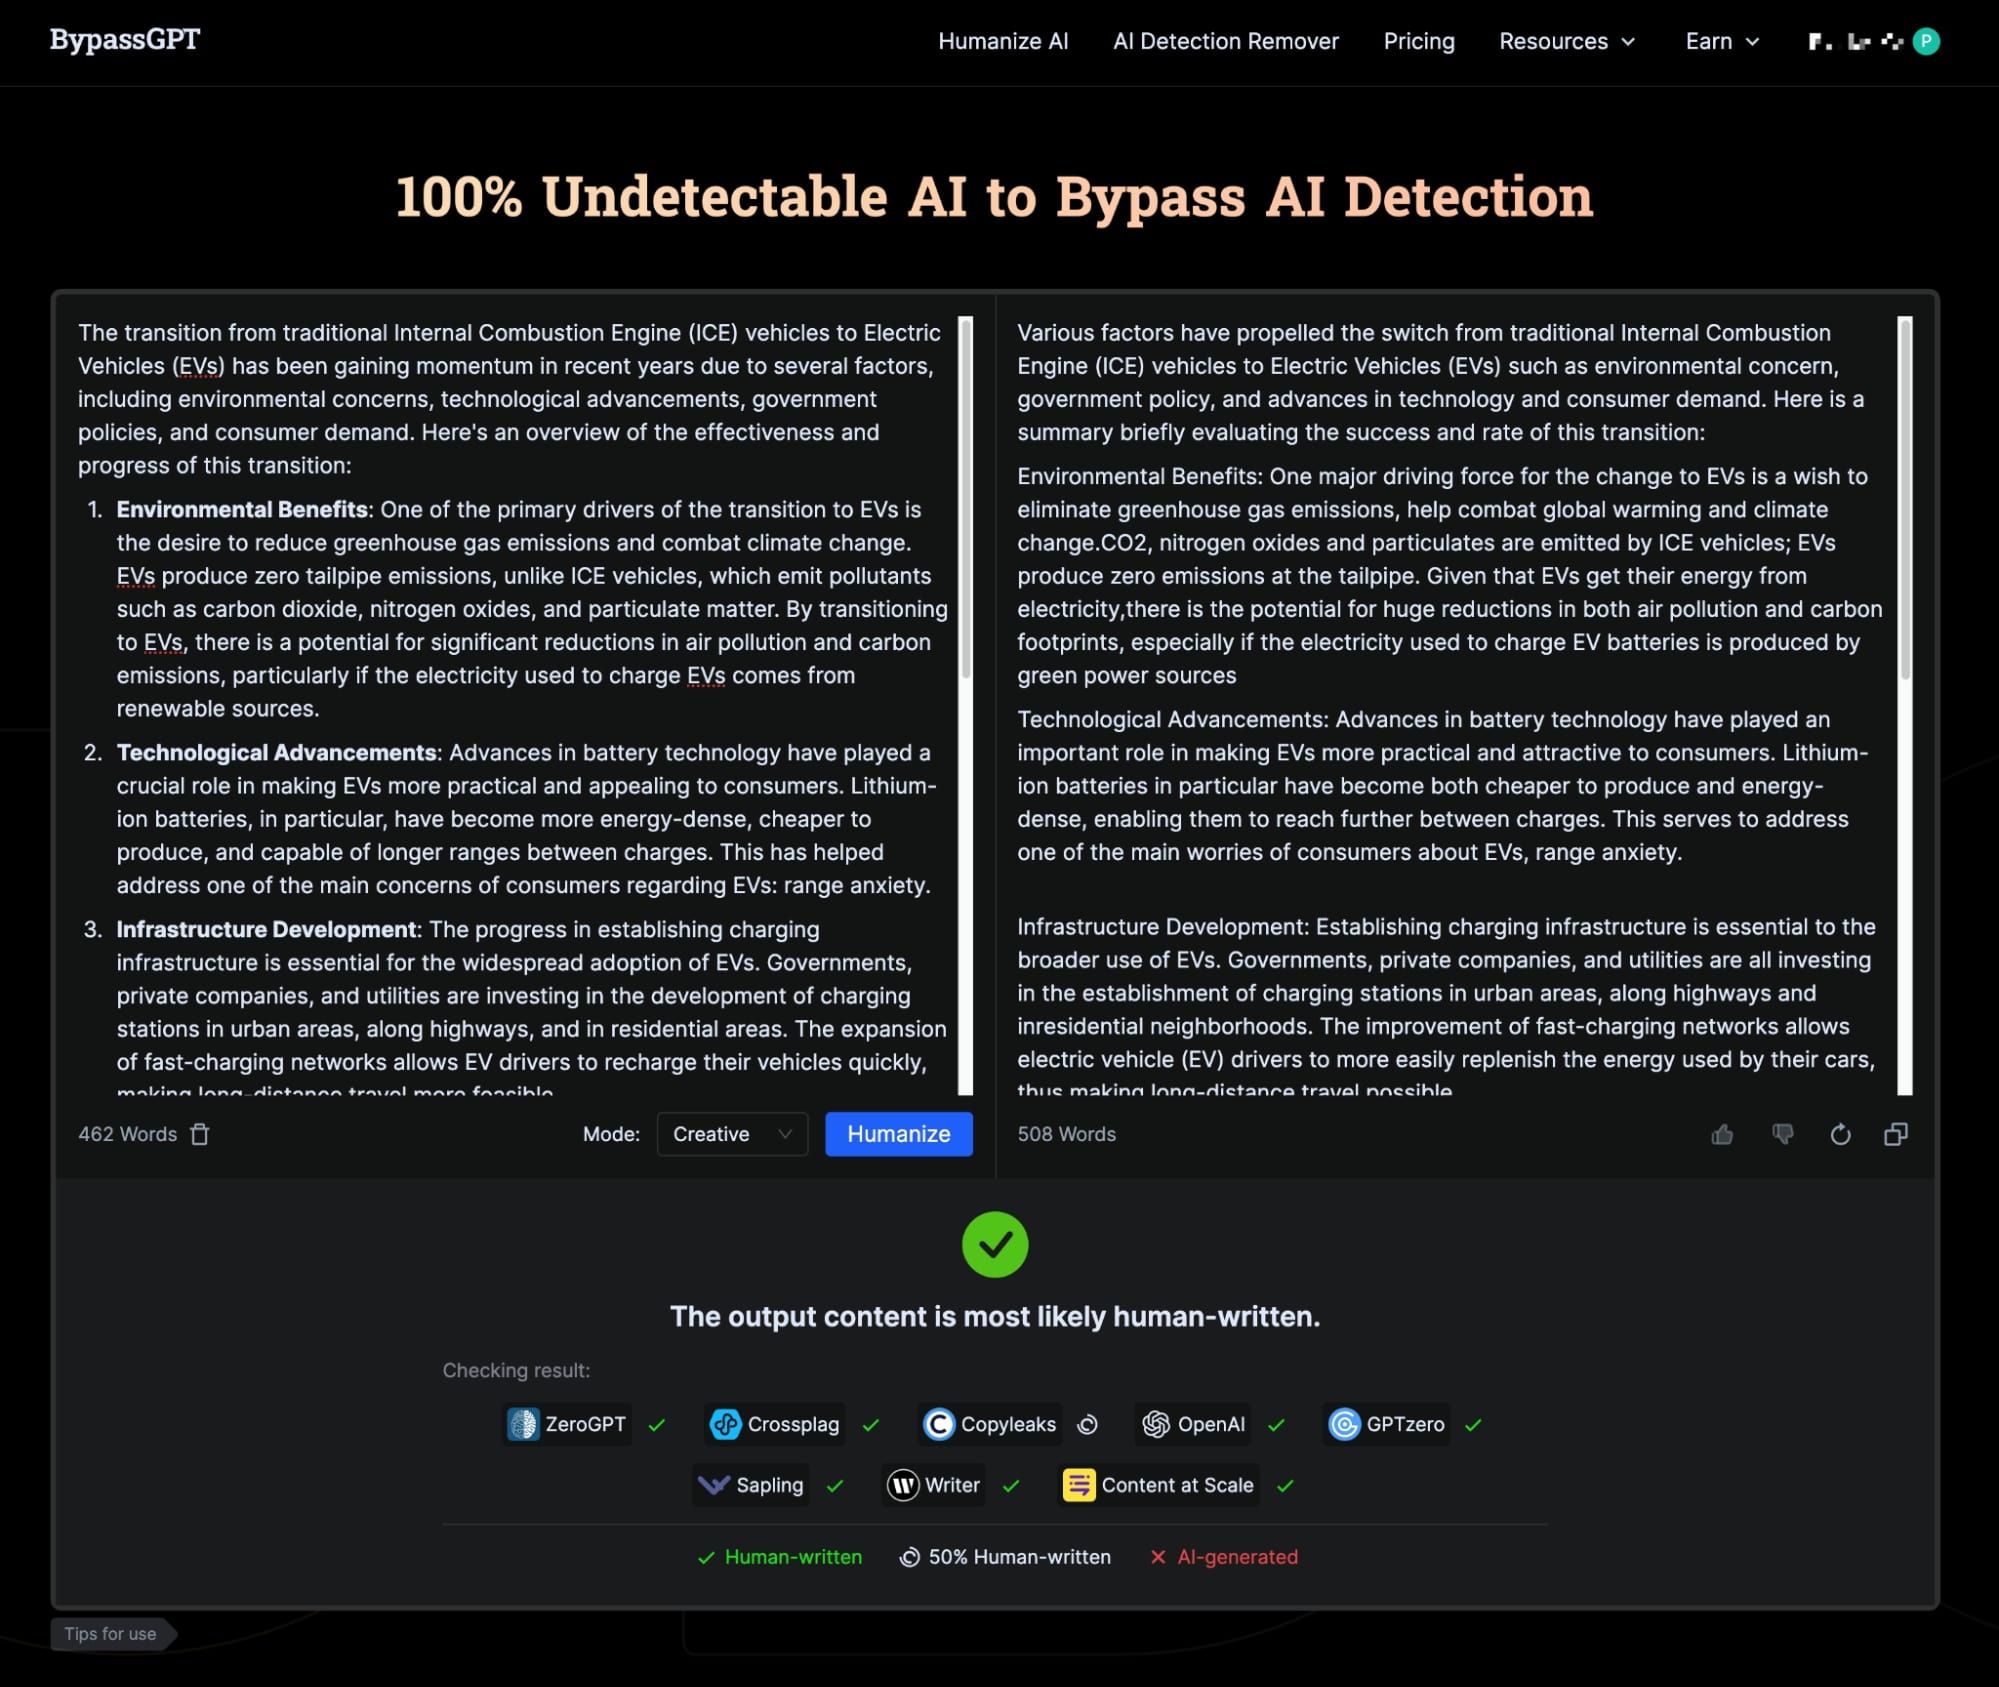
Task: Go to the Pricing page
Action: coord(1418,41)
